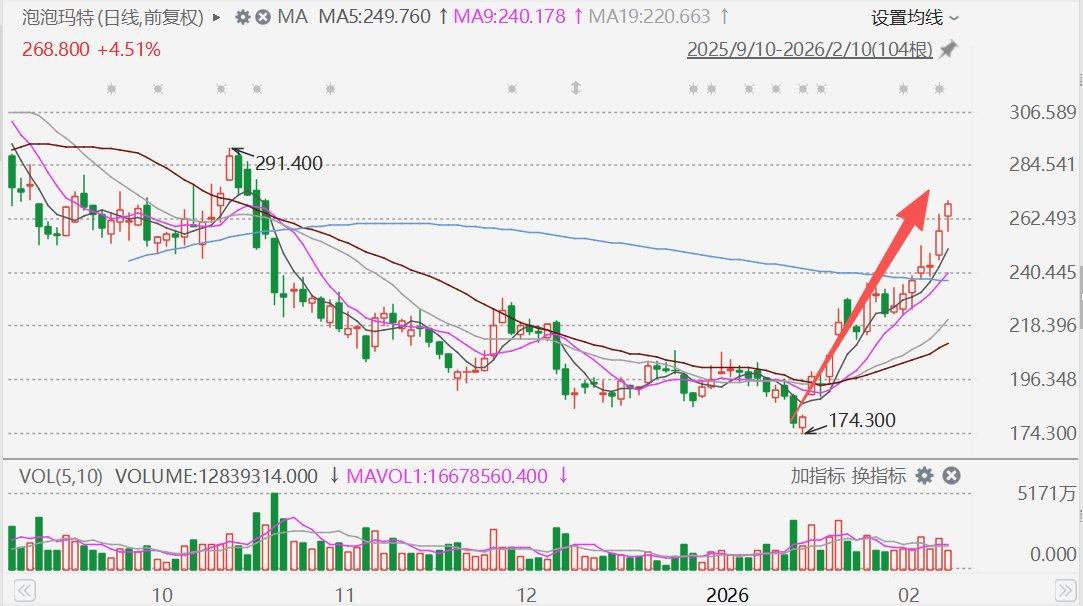Click the last event marker at top right

point(939,89)
